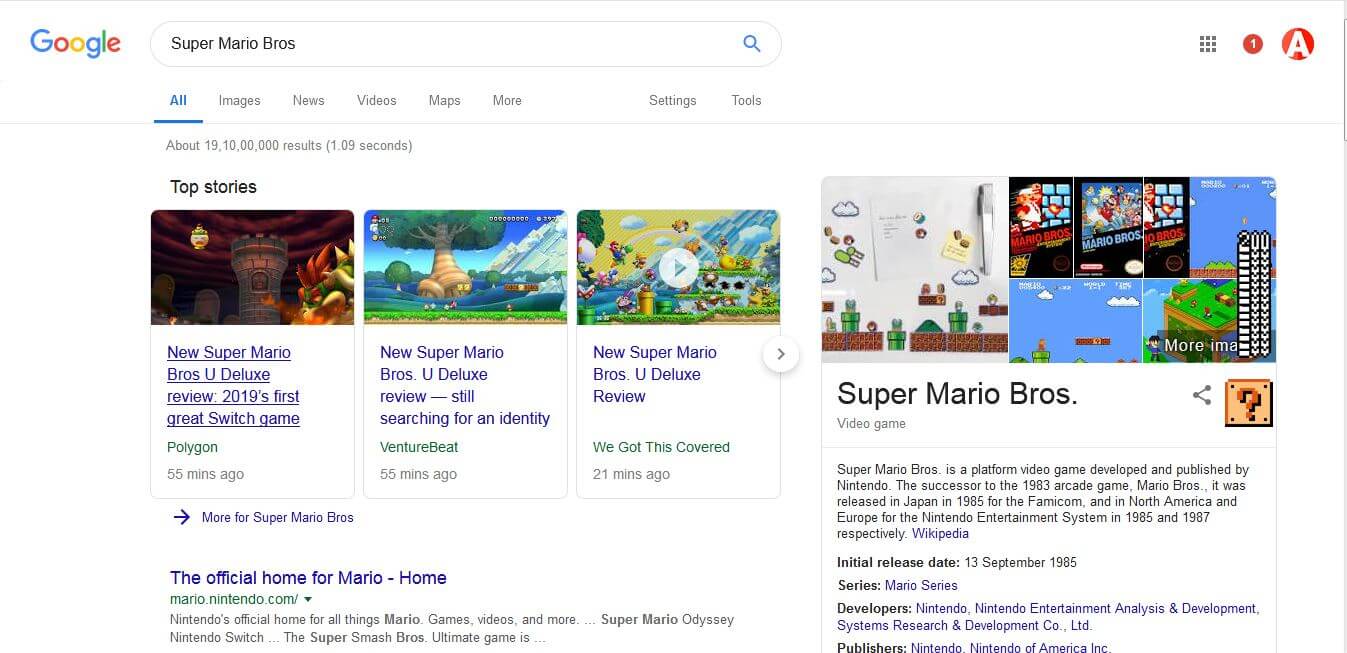Image resolution: width=1347 pixels, height=653 pixels.
Task: Share the Super Mario Bros. knowledge panel
Action: click(1202, 395)
